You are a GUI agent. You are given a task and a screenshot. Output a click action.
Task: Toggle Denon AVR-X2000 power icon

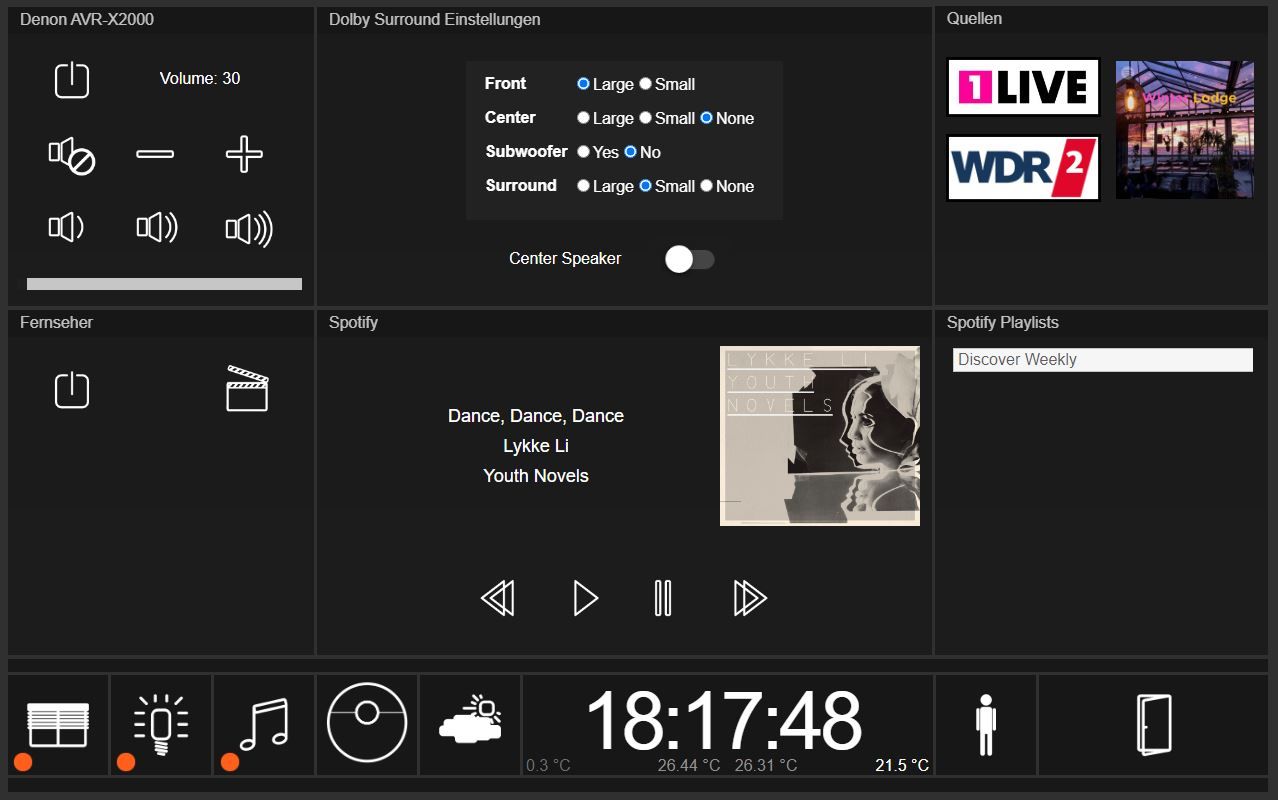tap(72, 80)
